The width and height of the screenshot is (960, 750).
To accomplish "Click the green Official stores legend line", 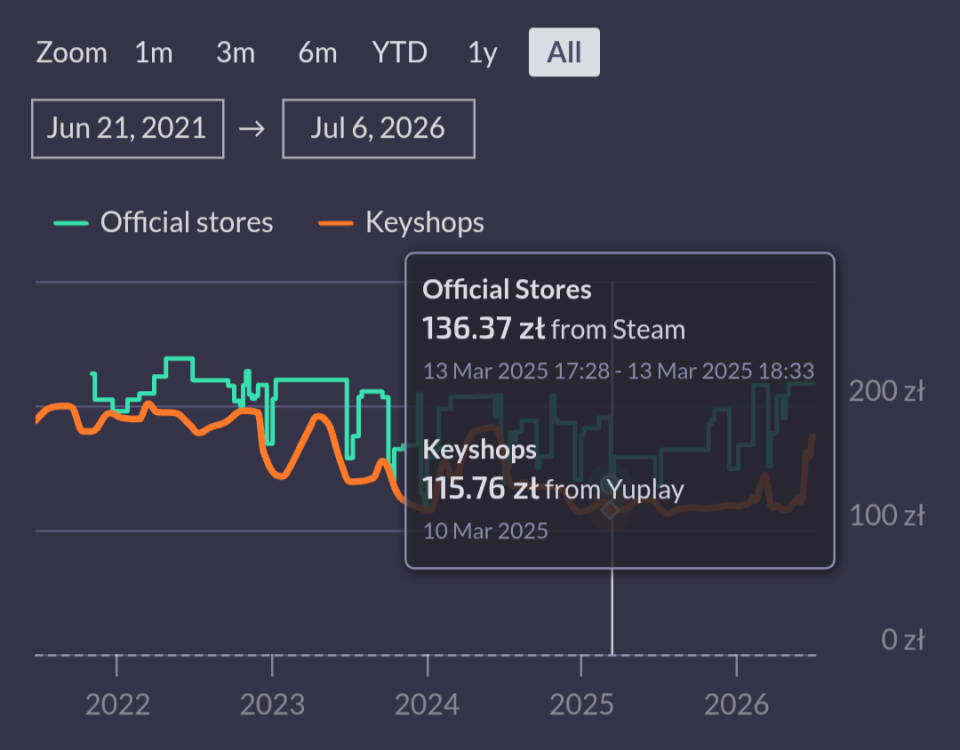I will point(71,223).
